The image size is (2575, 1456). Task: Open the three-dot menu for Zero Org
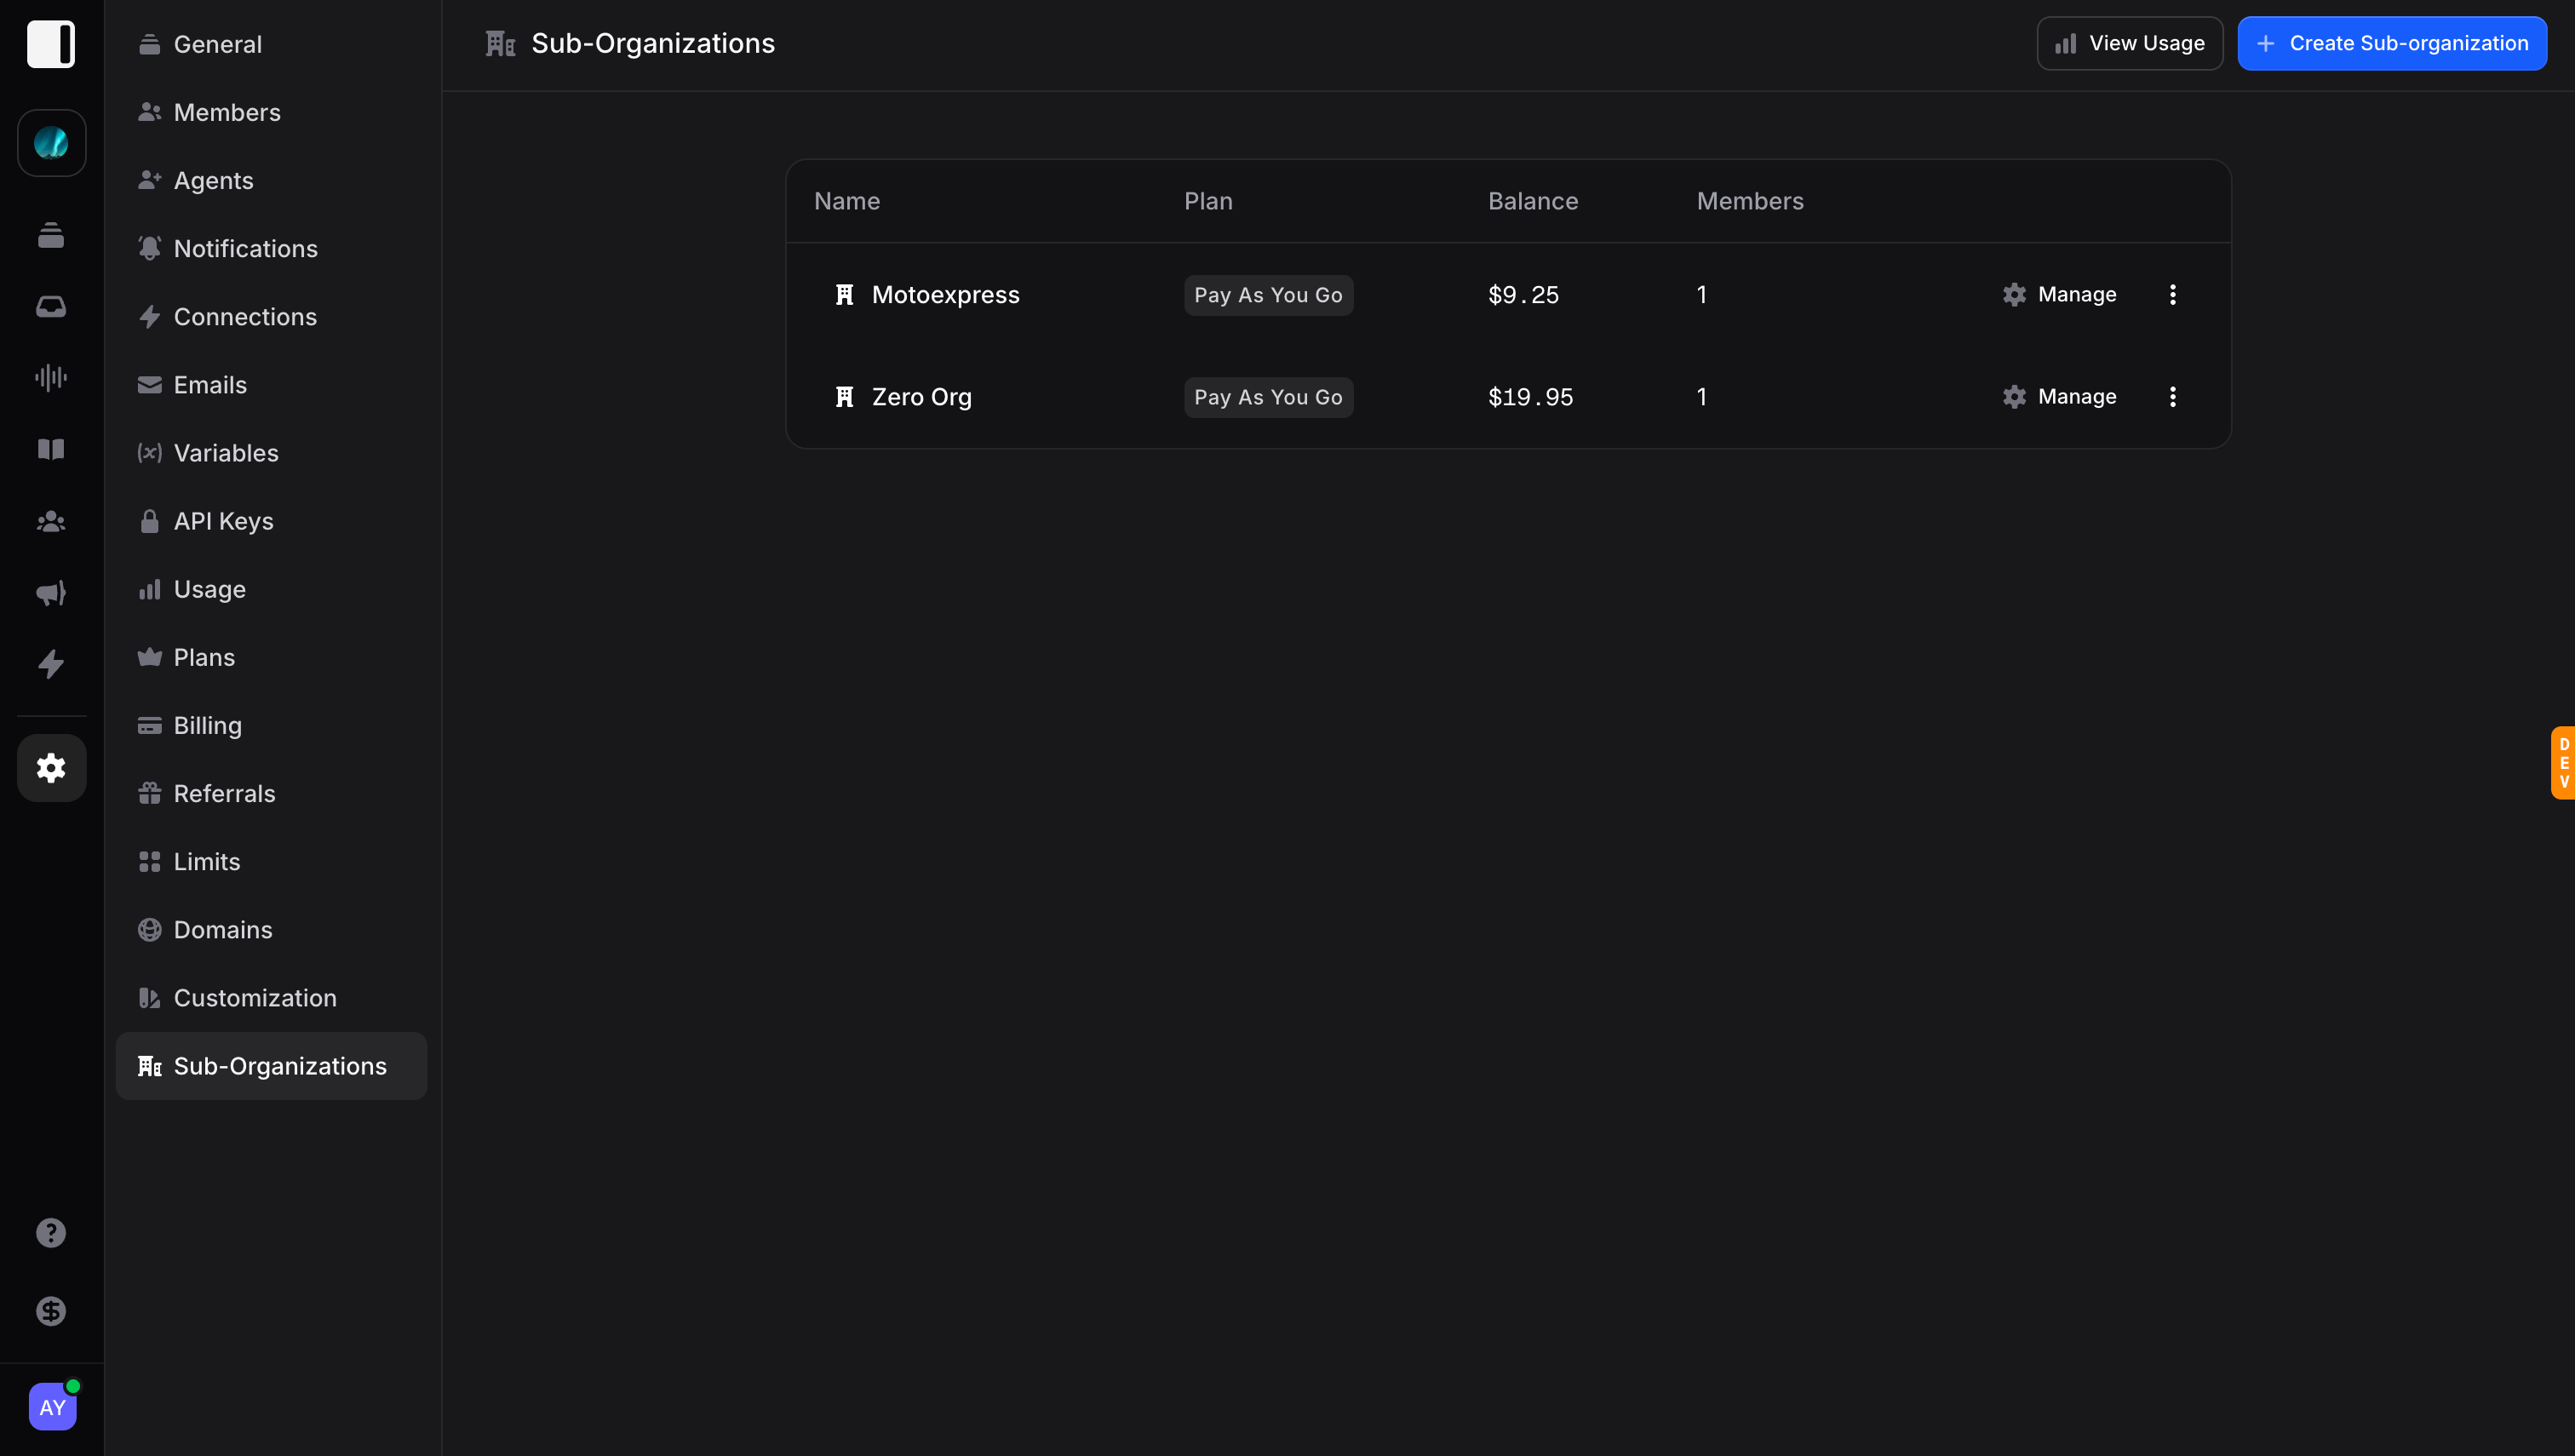point(2172,396)
